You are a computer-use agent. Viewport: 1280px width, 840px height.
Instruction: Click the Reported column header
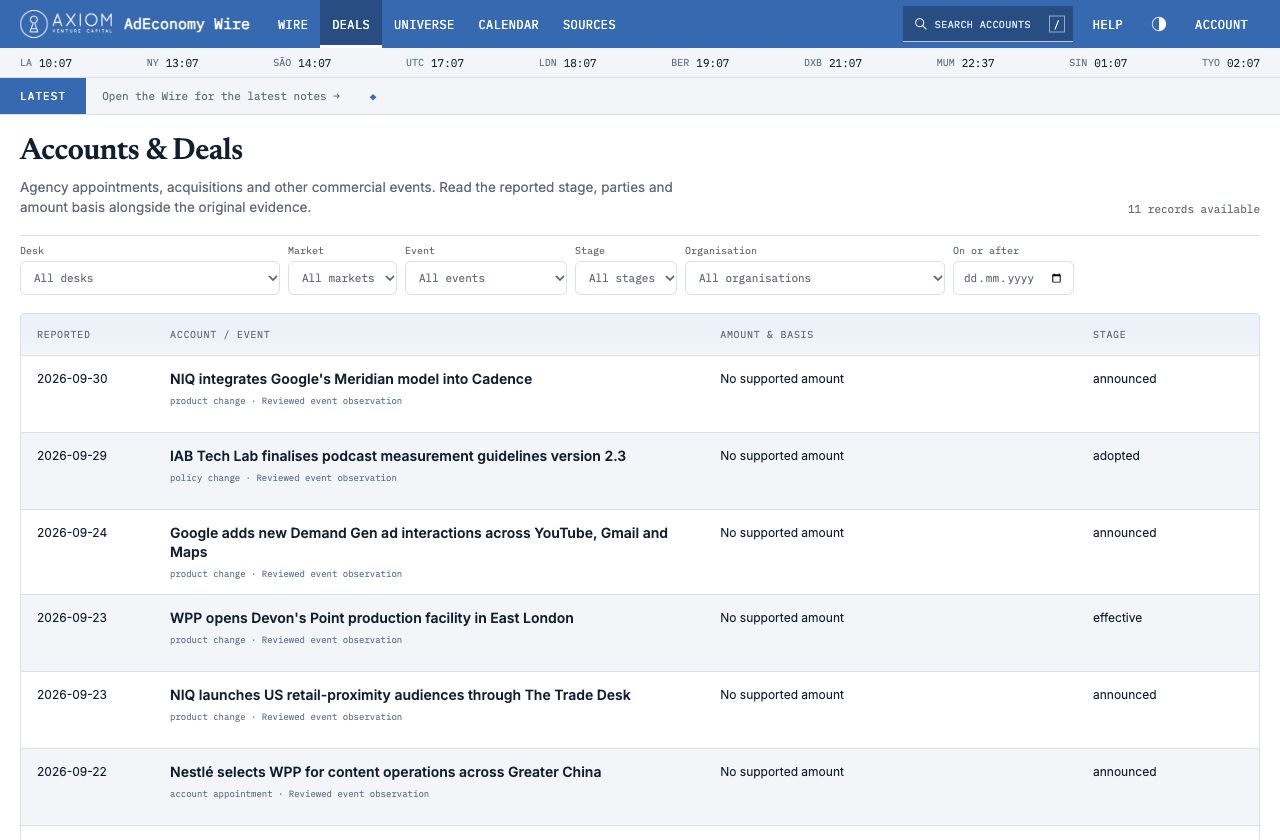[64, 334]
